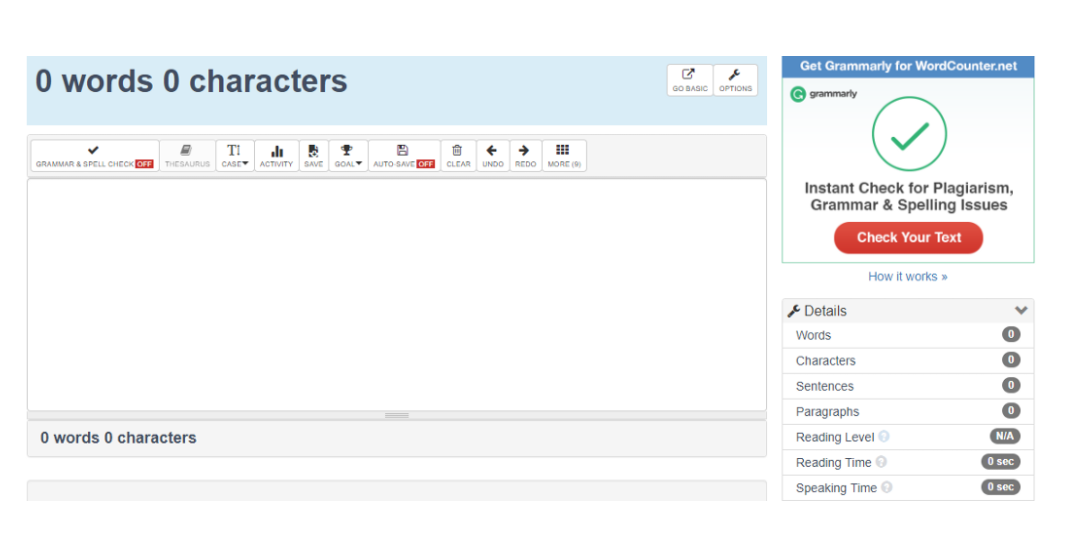1073x541 pixels.
Task: Click the Speaking Time help icon
Action: (x=886, y=488)
